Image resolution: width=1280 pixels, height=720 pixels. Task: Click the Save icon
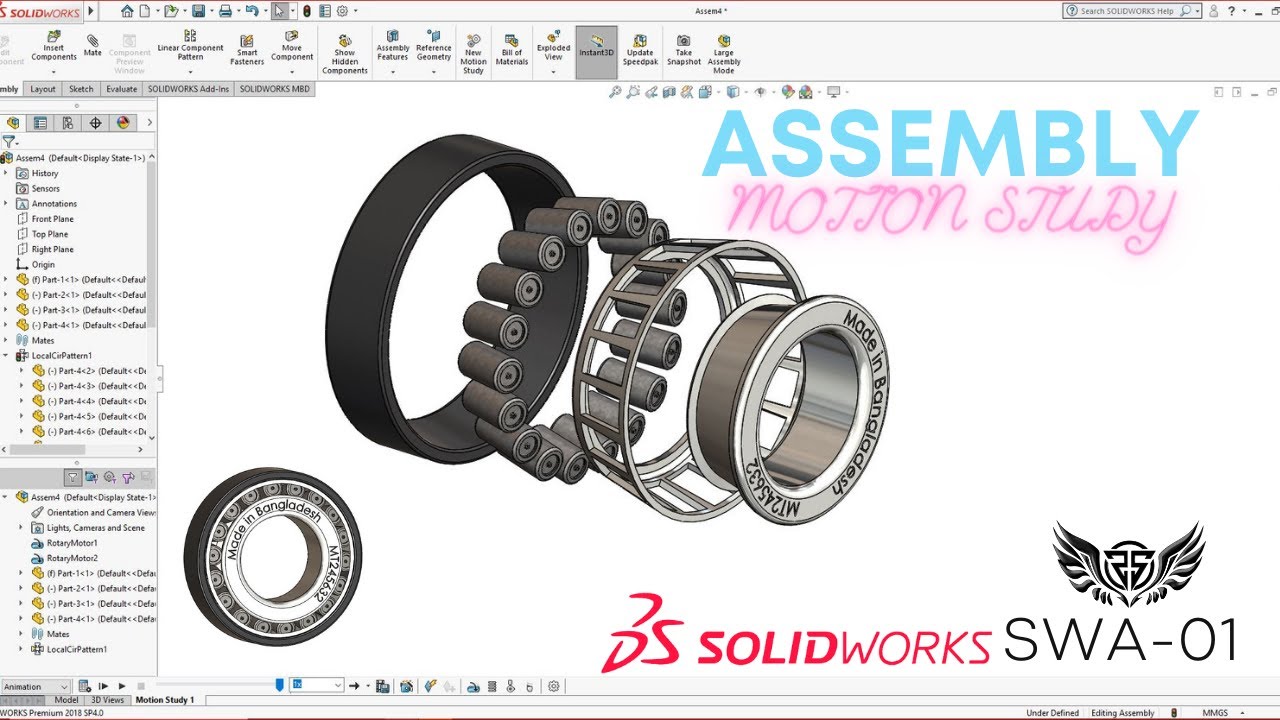(198, 11)
